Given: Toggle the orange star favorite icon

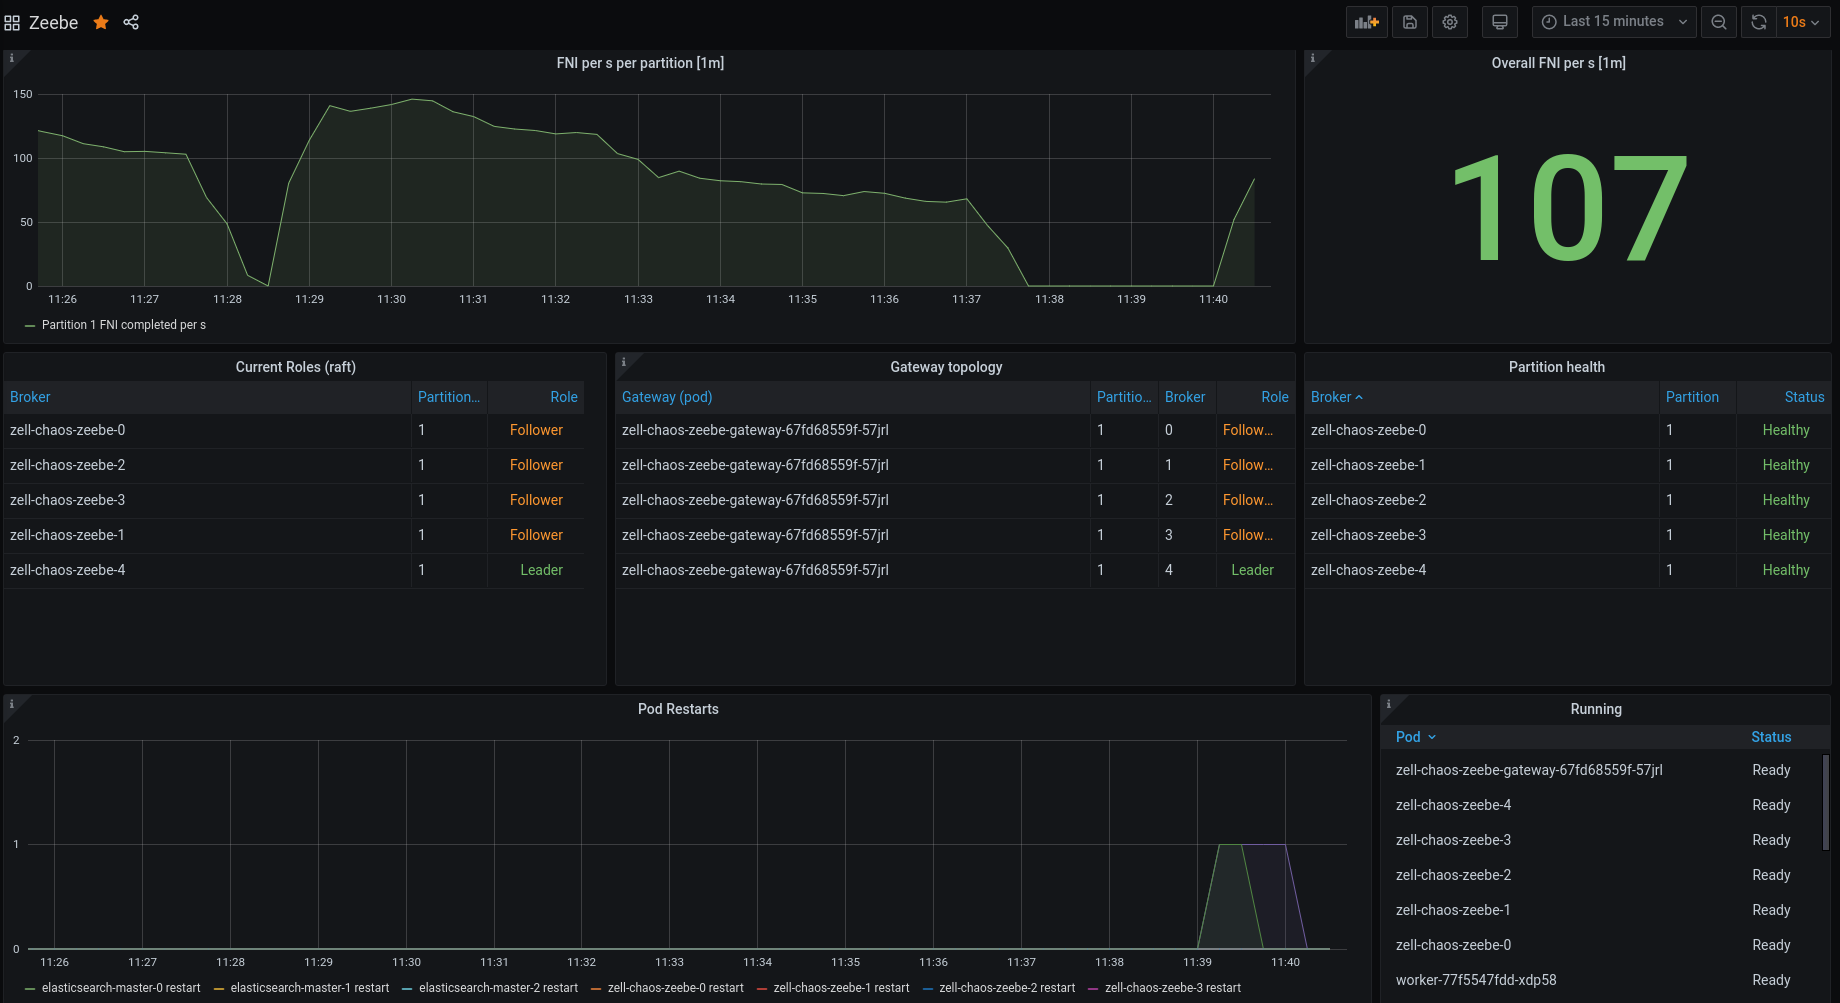Looking at the screenshot, I should [101, 22].
